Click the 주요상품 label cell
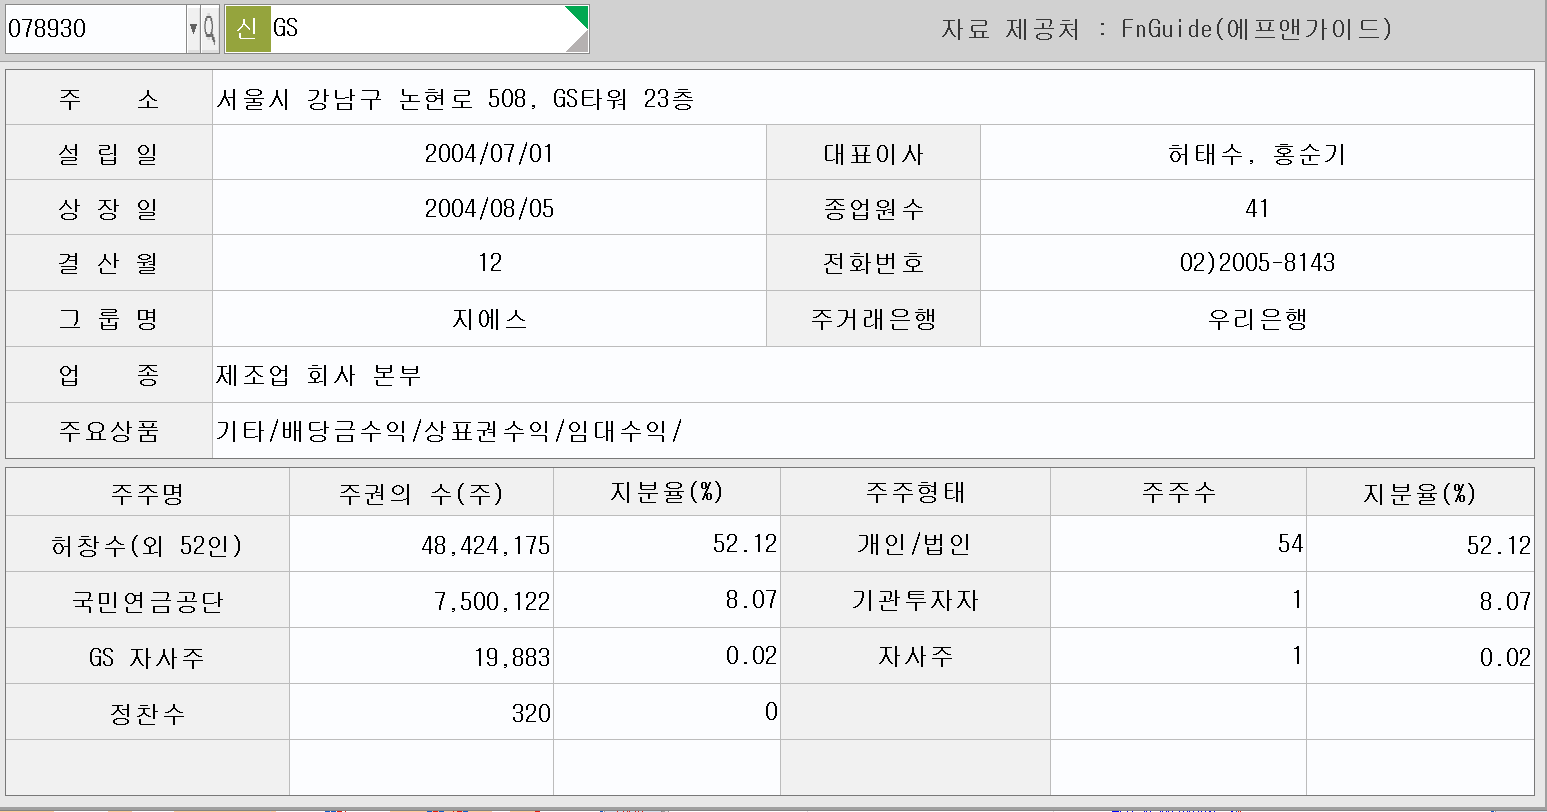1547x812 pixels. coord(109,431)
